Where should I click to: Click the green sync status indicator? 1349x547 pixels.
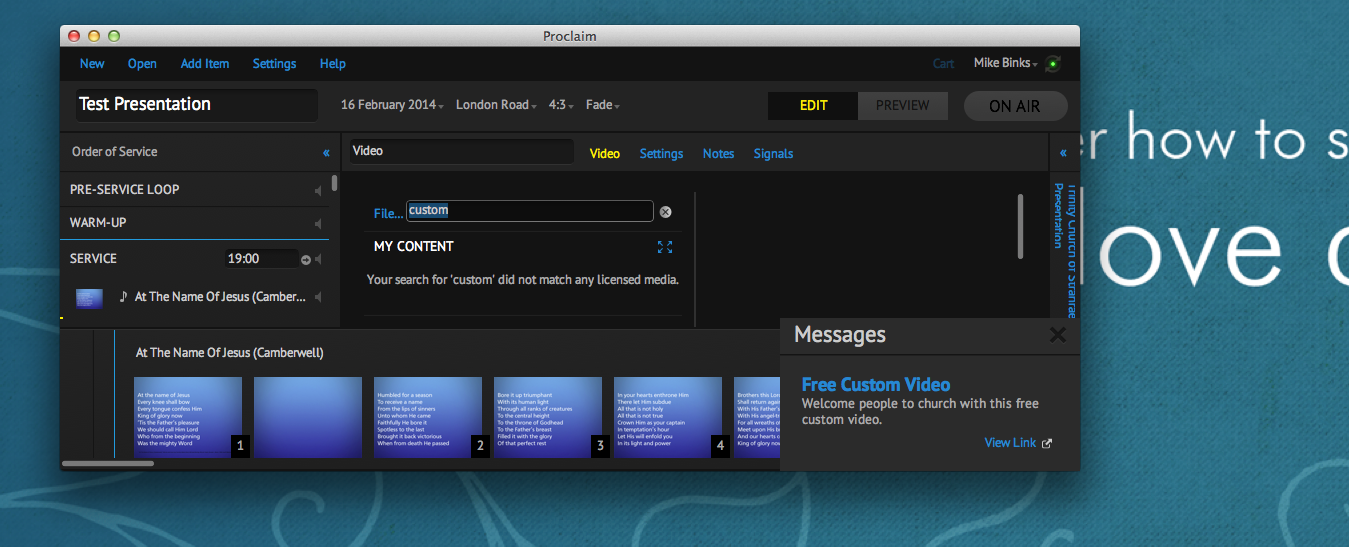[x=1052, y=64]
